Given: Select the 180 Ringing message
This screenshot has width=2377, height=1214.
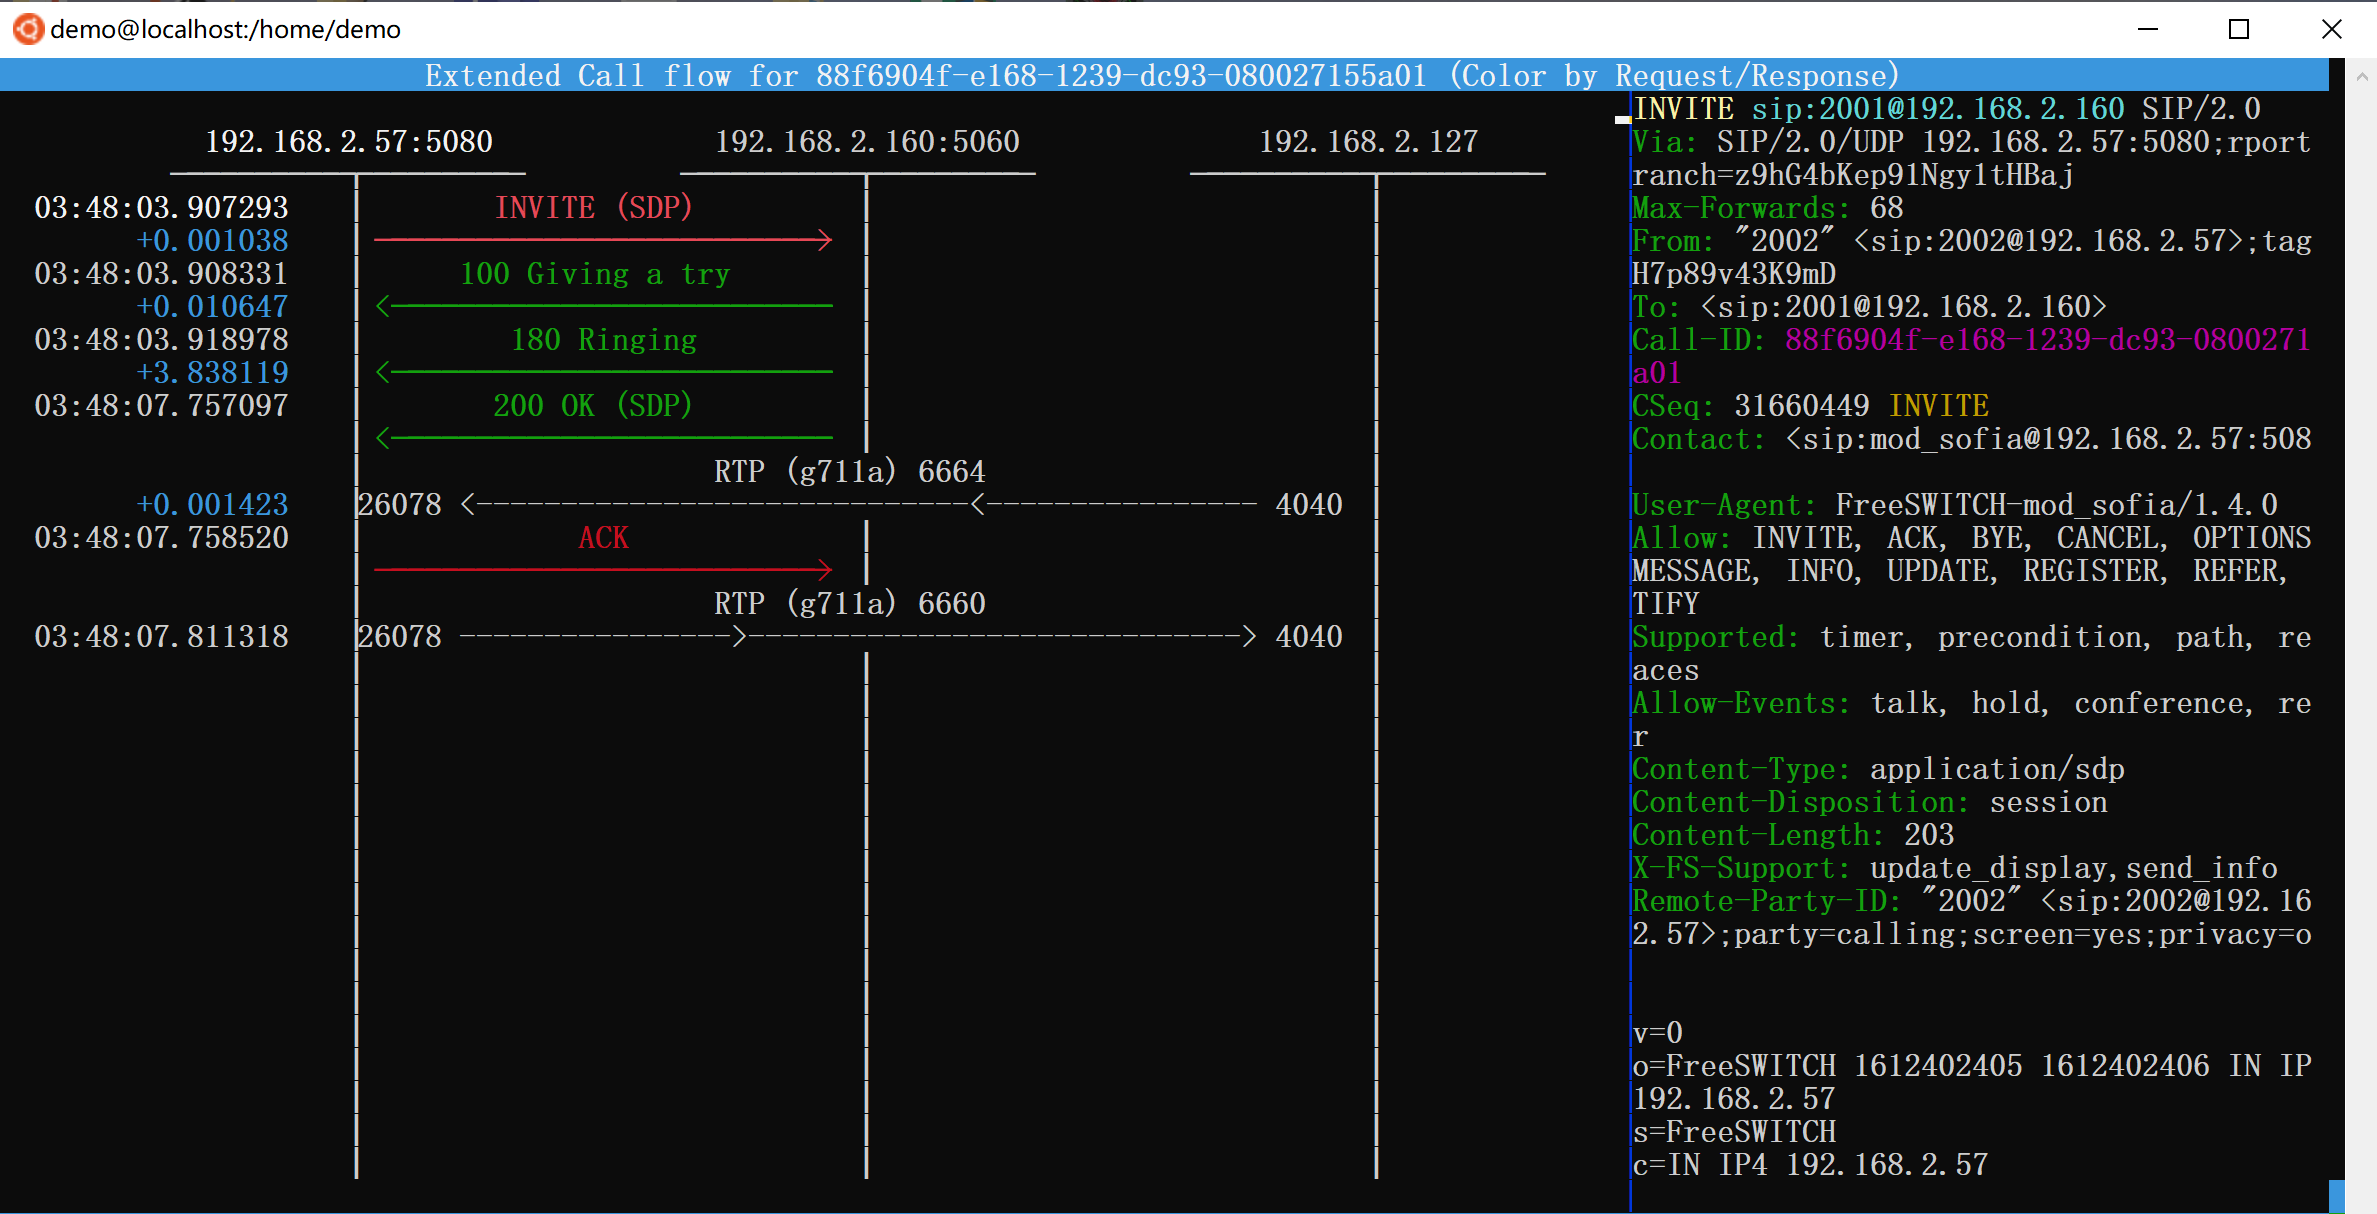Looking at the screenshot, I should (603, 340).
